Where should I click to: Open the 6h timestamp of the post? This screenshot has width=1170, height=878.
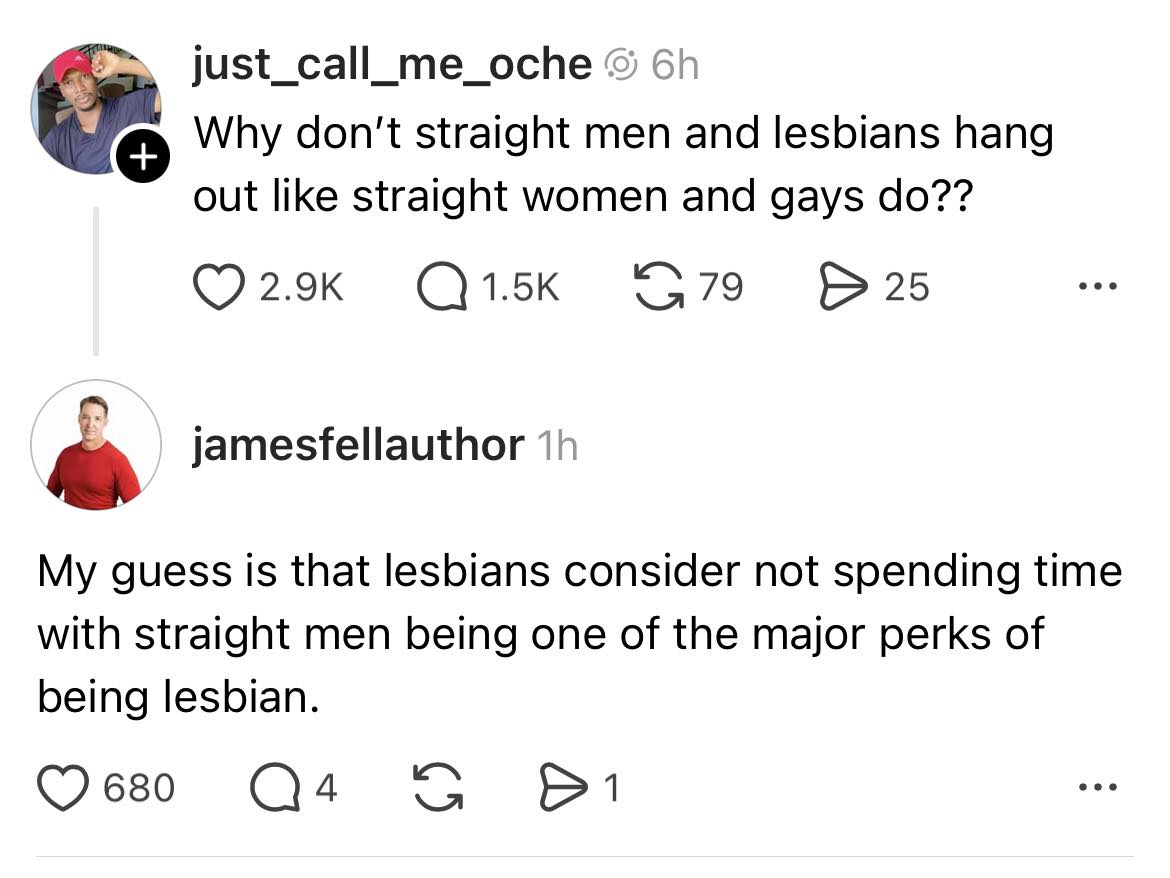[x=675, y=66]
